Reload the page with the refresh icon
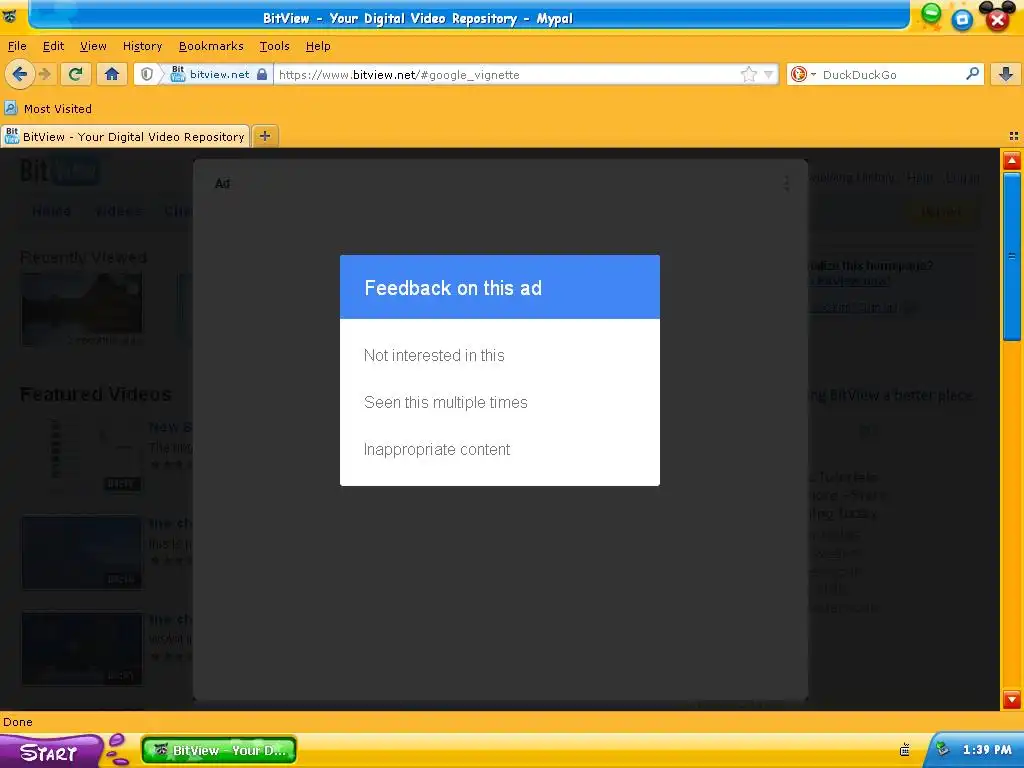Screen dimensions: 1024x768 [x=76, y=74]
